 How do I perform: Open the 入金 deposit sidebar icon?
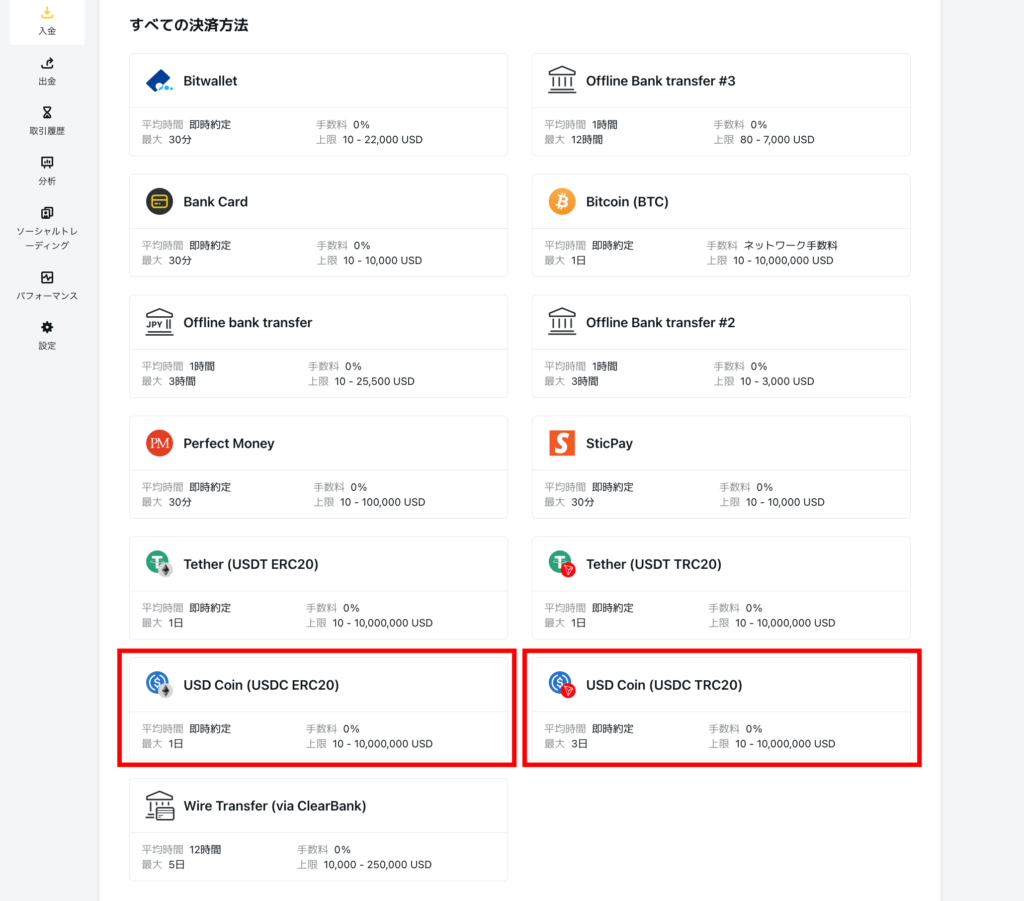(x=47, y=12)
